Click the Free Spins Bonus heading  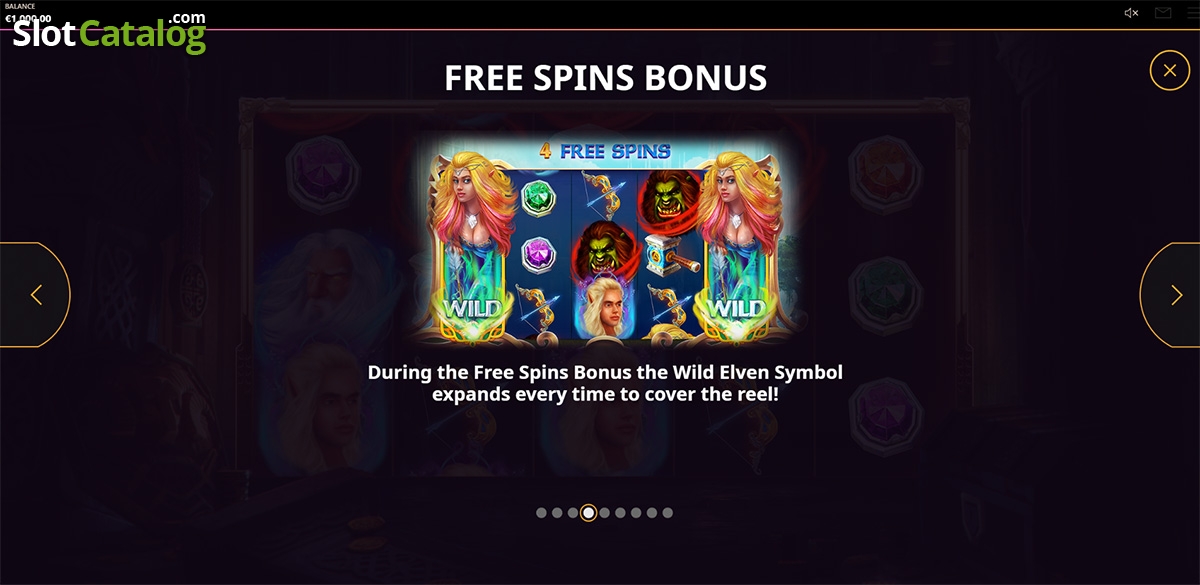[x=605, y=78]
